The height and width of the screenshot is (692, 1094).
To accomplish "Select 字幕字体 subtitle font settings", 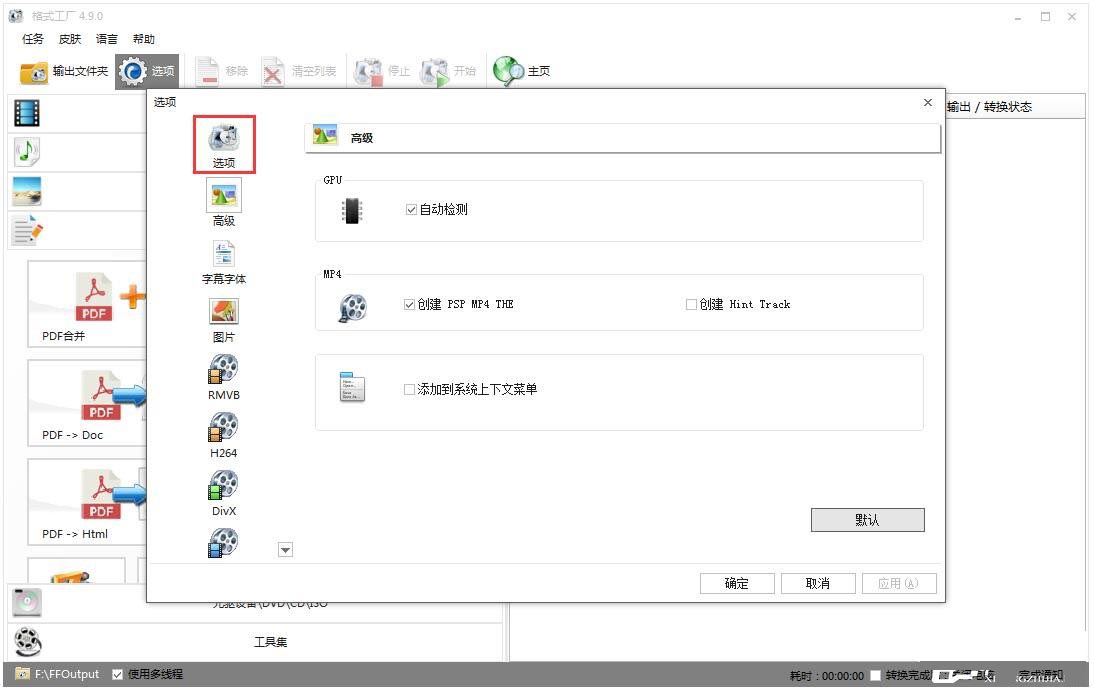I will (224, 262).
